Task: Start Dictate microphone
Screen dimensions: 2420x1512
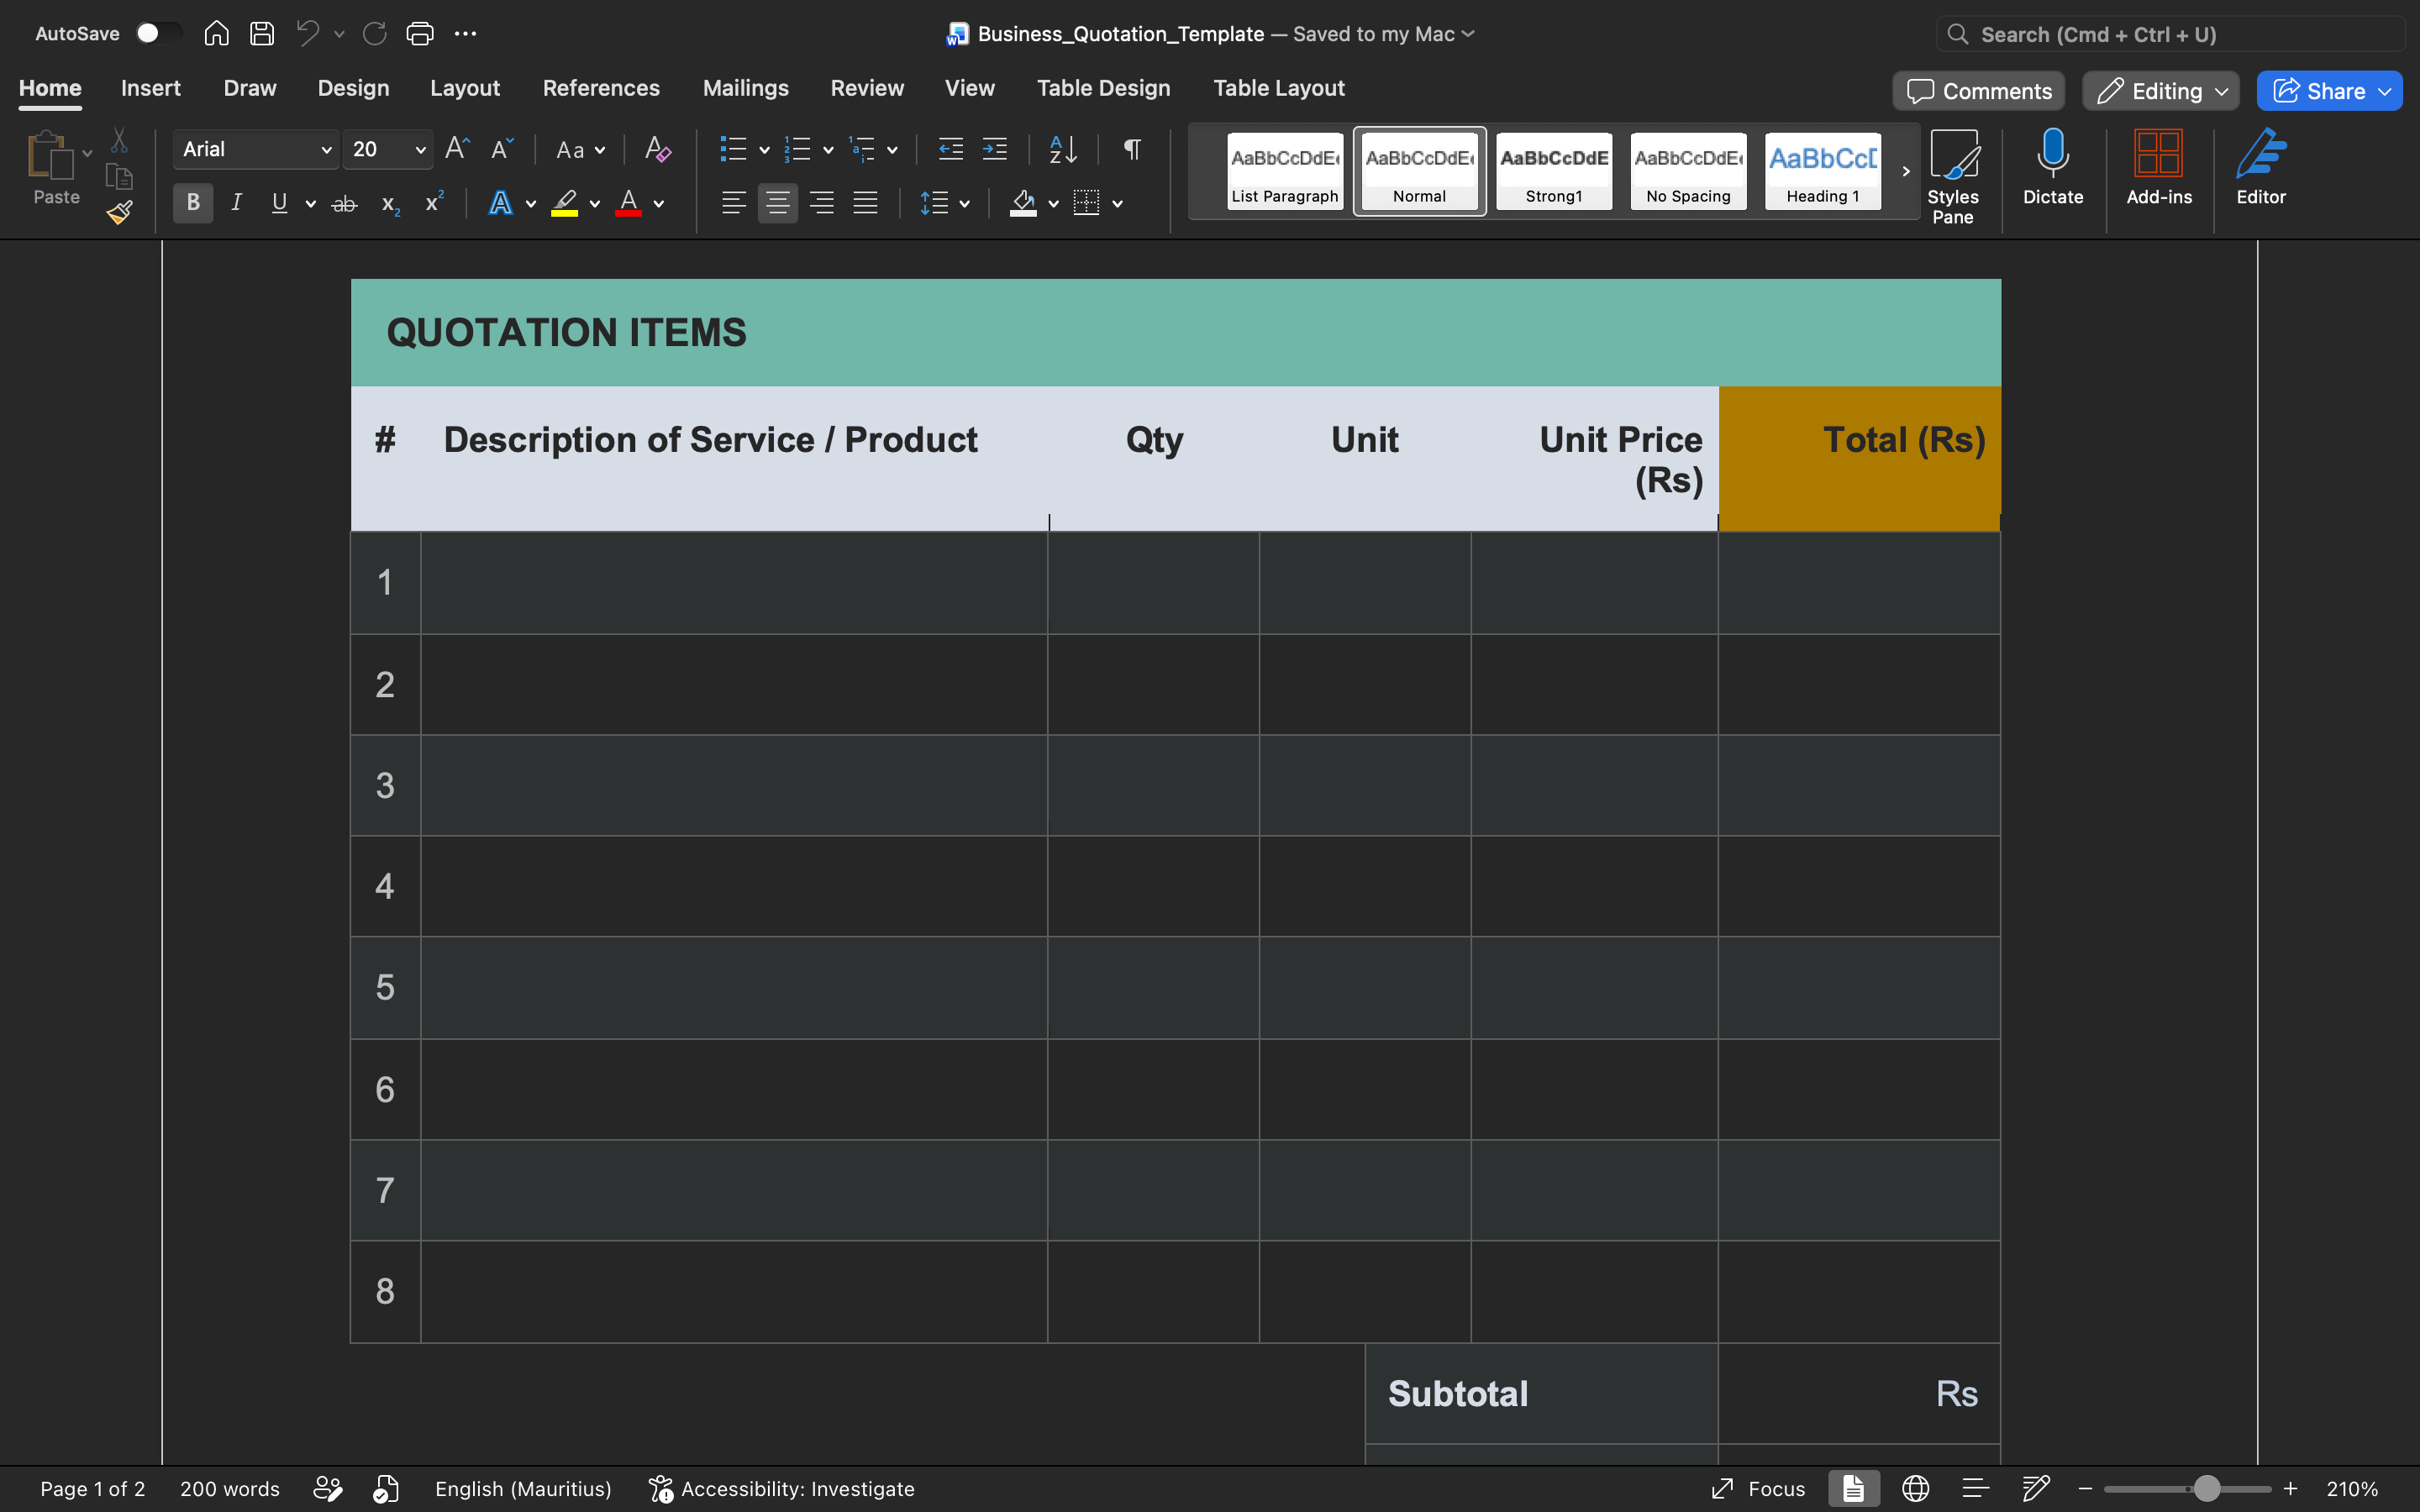Action: click(x=2053, y=167)
